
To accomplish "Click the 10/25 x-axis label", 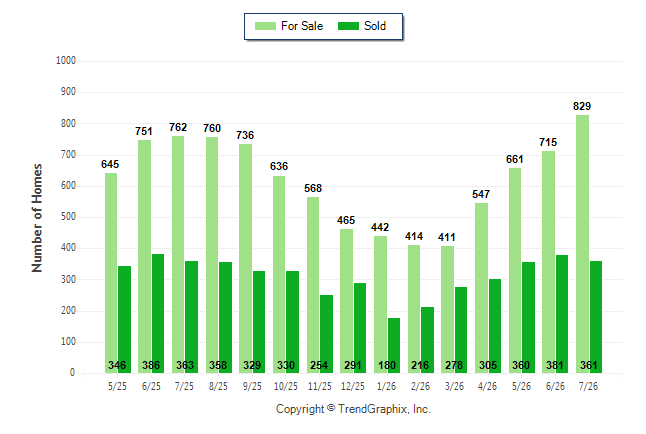I will pyautogui.click(x=286, y=386).
